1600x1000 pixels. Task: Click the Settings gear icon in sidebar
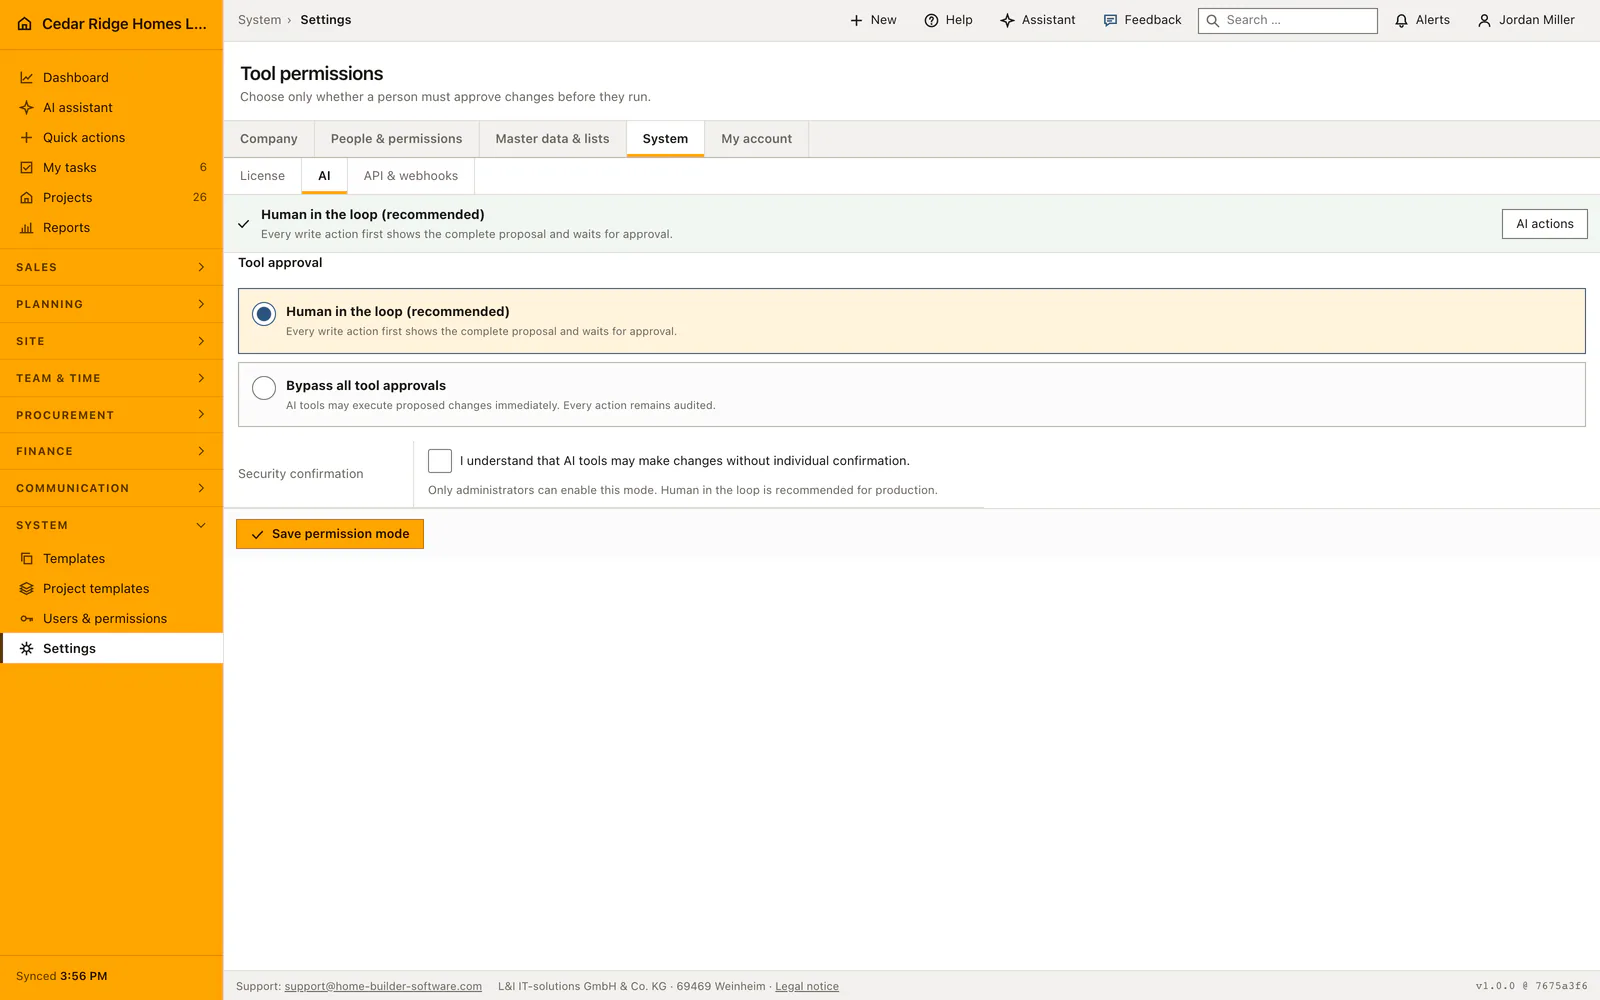(27, 649)
